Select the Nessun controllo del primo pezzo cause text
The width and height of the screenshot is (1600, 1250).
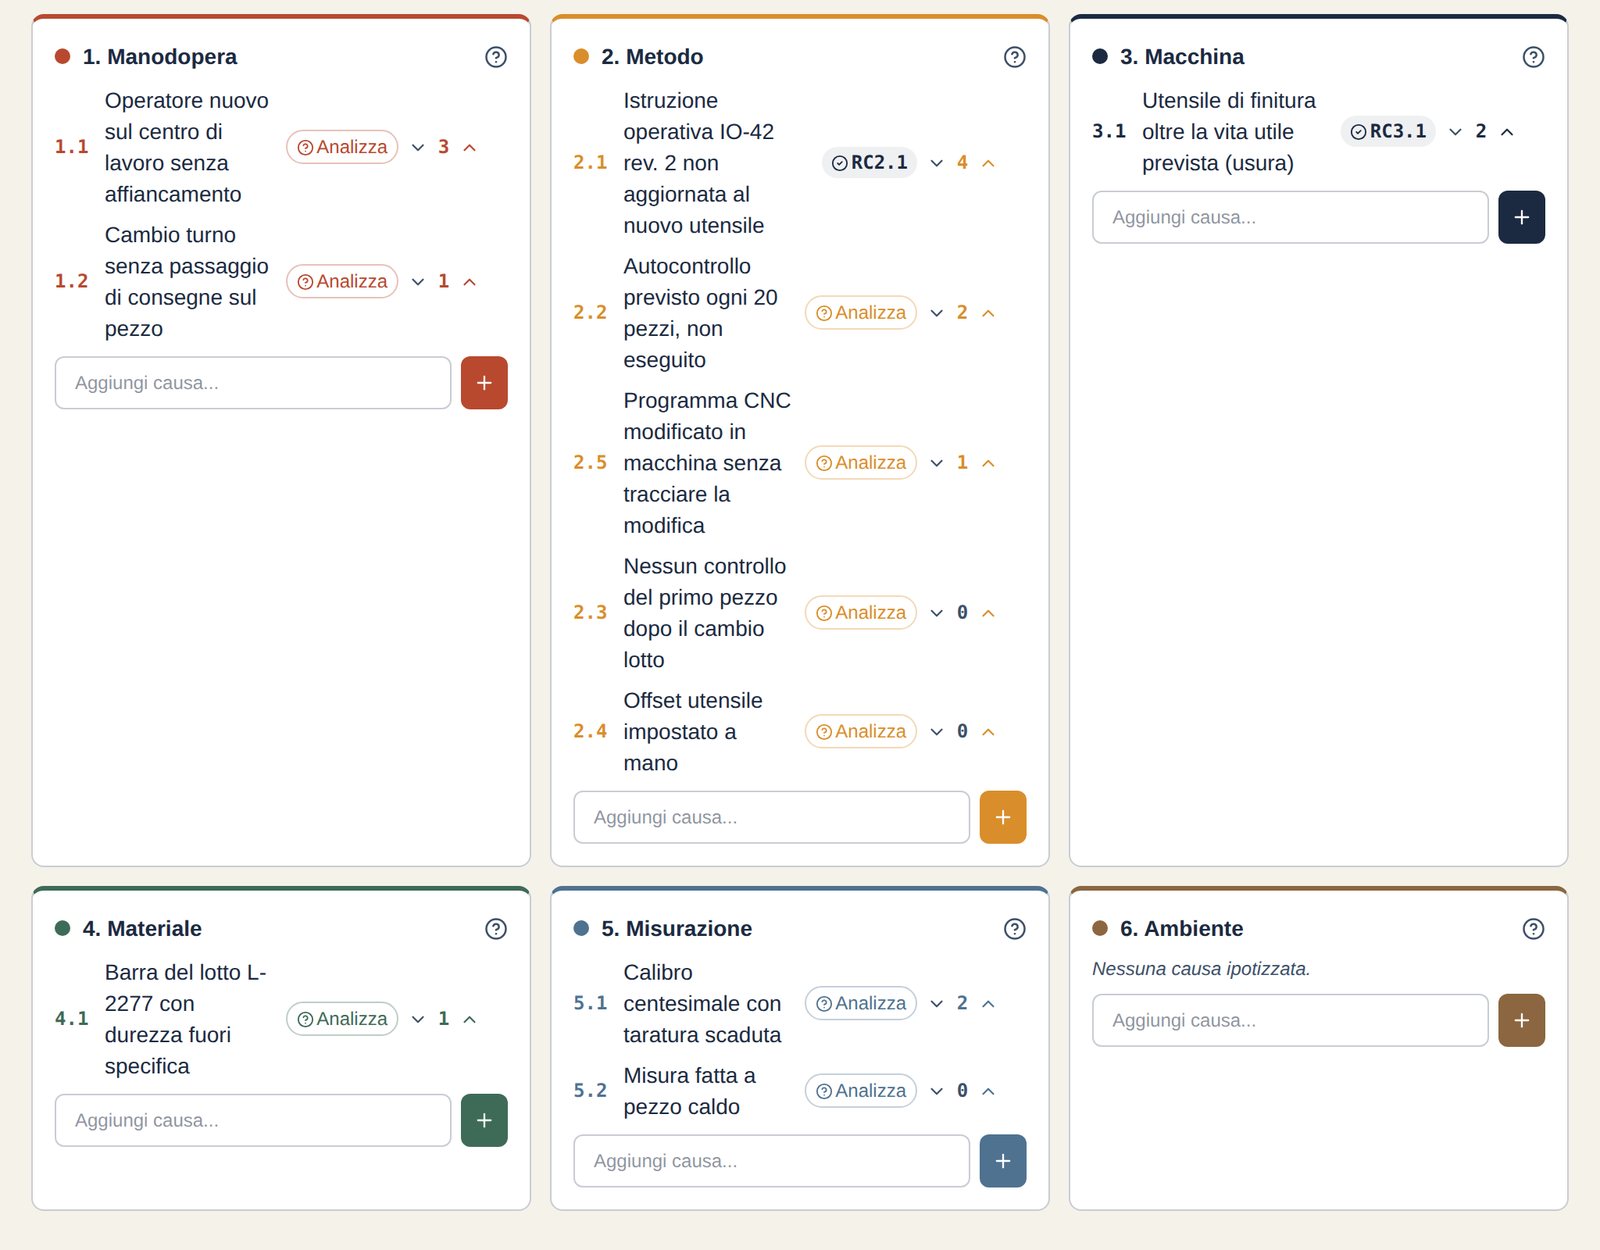click(x=705, y=613)
